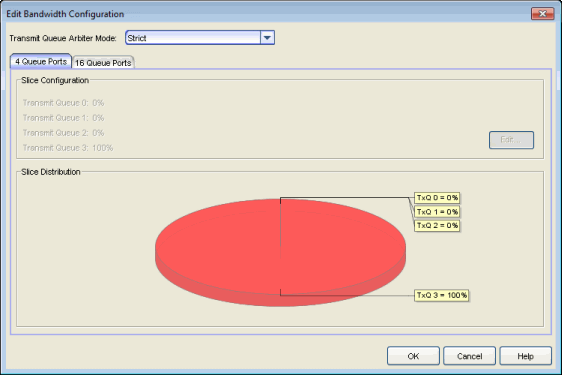This screenshot has width=562, height=375.
Task: Select the Transmit Queue 1 percentage line
Action: [63, 118]
